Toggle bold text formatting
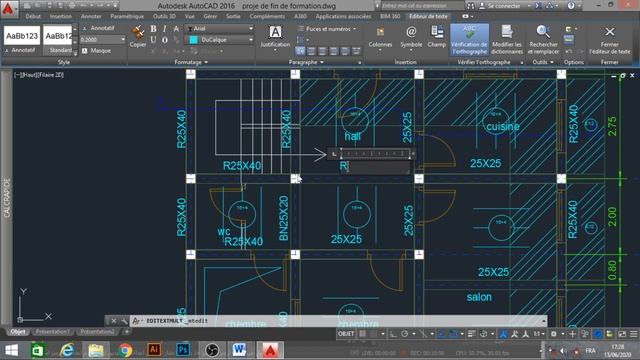 (x=153, y=29)
